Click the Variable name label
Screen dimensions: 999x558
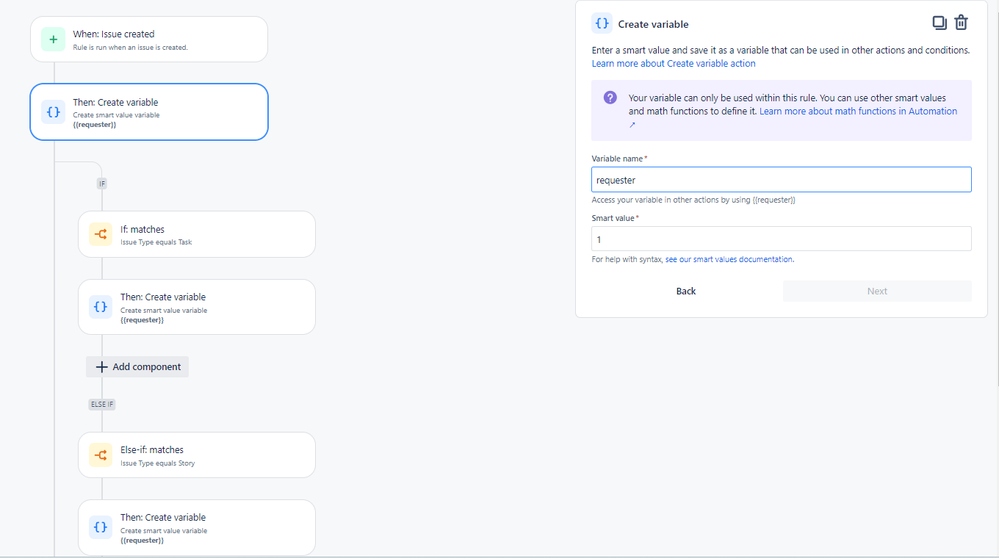pos(617,159)
